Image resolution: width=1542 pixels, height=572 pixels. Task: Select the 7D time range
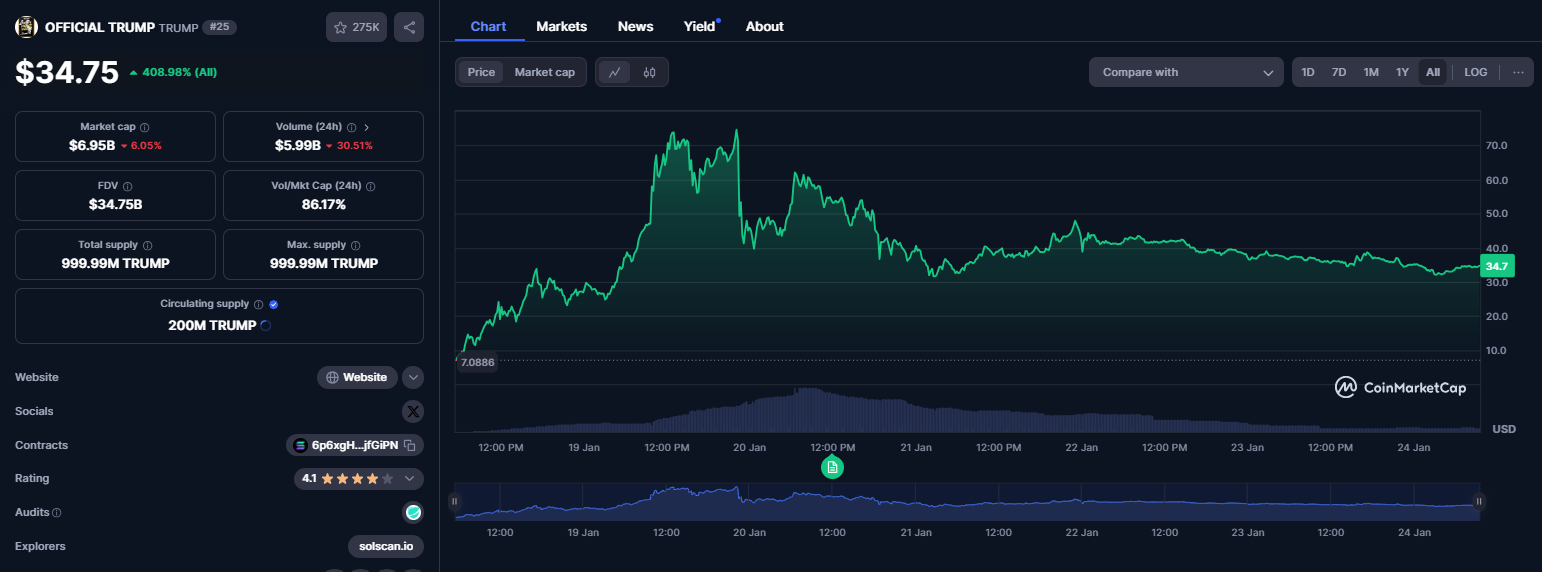tap(1339, 72)
